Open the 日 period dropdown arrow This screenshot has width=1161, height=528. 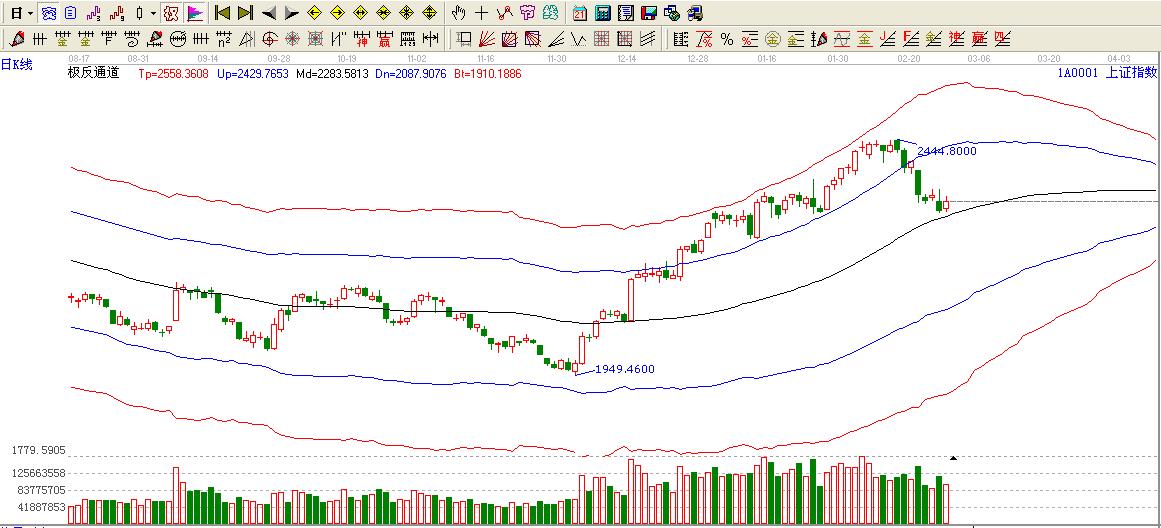30,13
